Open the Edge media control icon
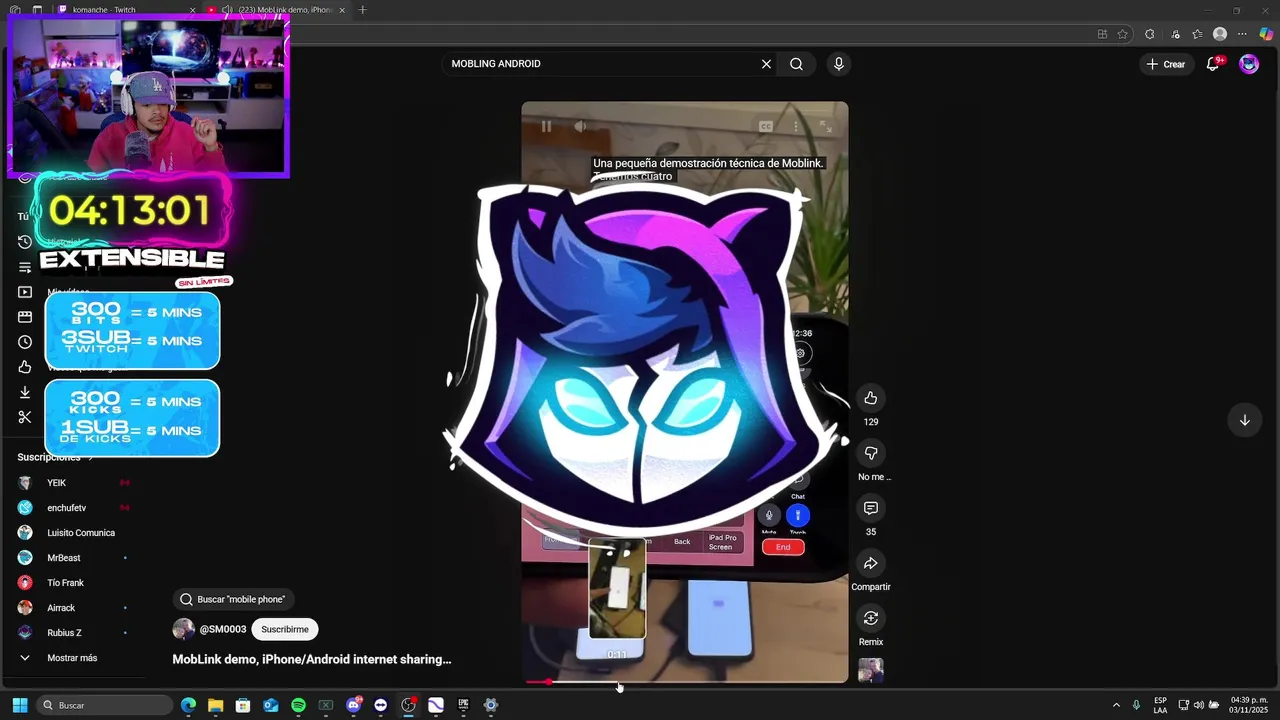1280x720 pixels. click(1175, 34)
